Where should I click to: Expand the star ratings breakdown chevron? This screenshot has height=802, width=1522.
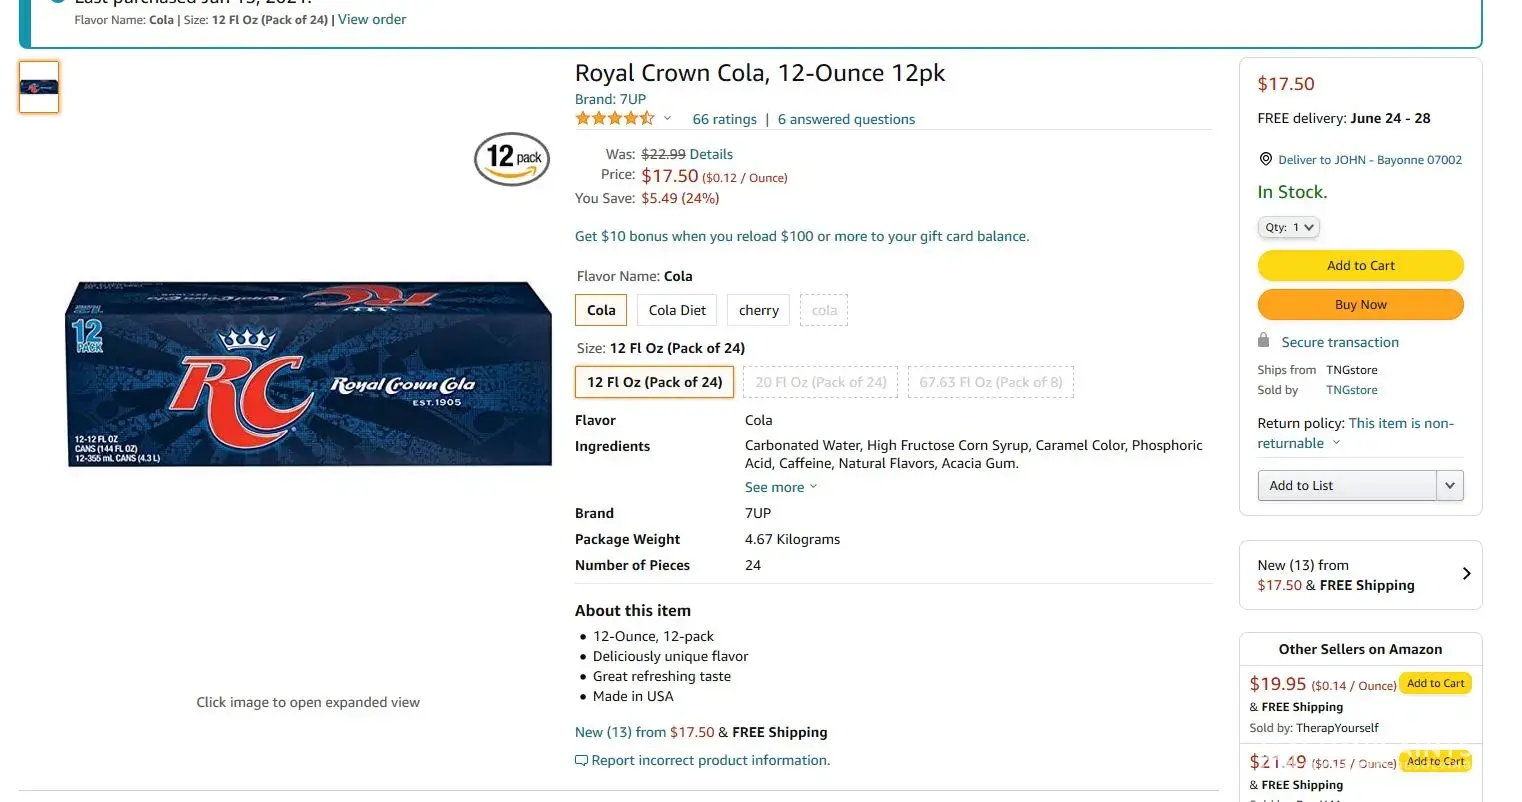click(667, 119)
